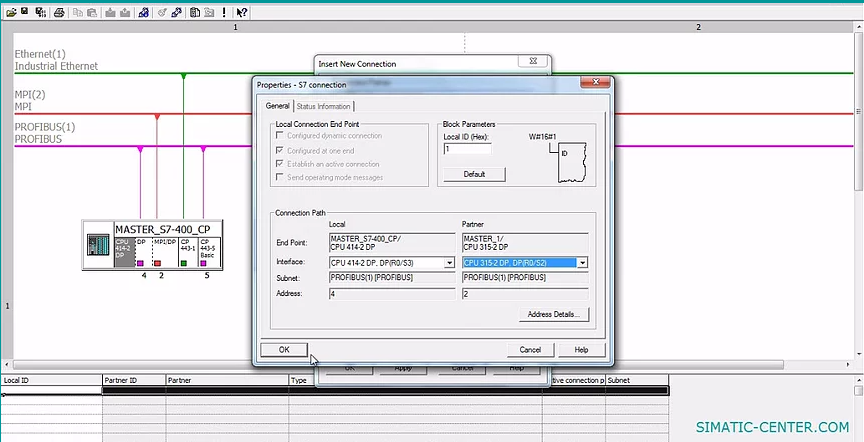The image size is (864, 442).
Task: Click the Save toolbar icon
Action: [x=25, y=12]
